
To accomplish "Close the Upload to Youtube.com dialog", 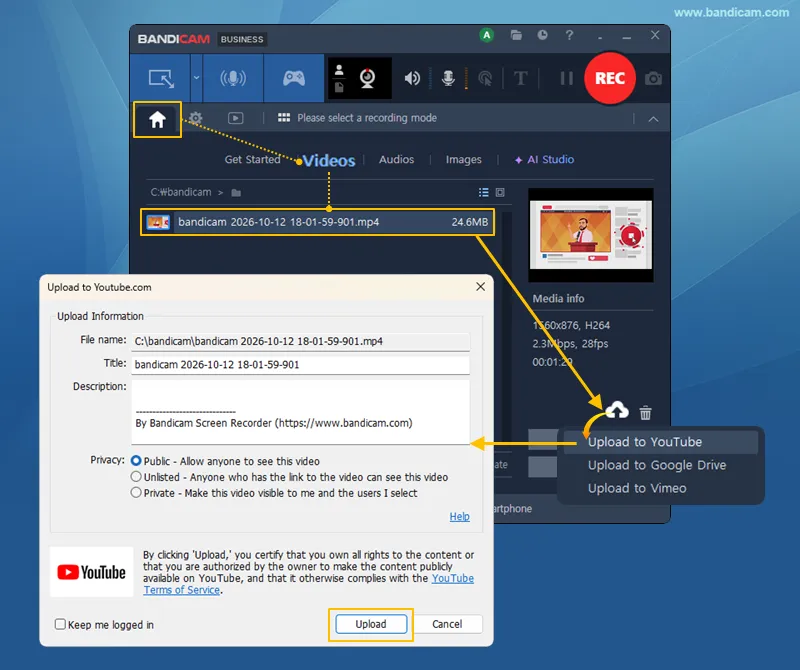I will 480,287.
